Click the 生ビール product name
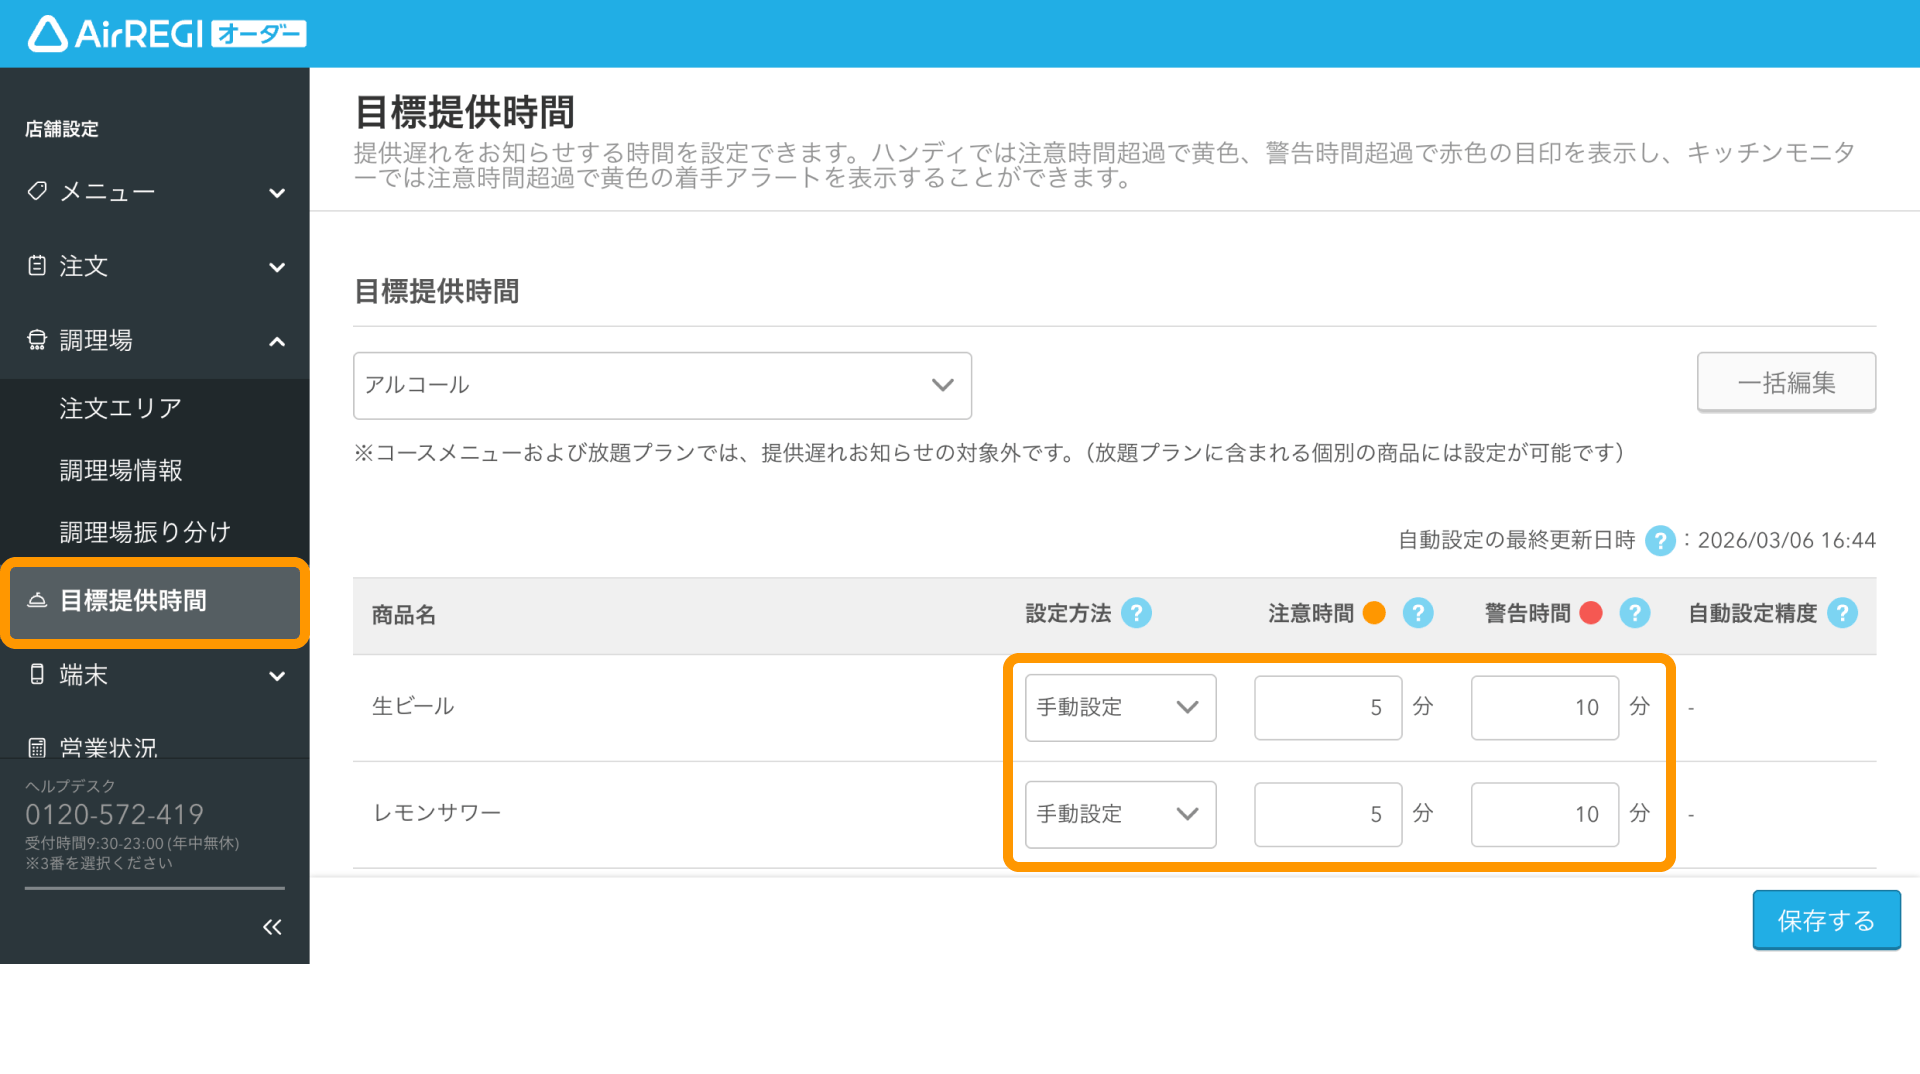Screen dimensions: 1920x1074 click(413, 706)
